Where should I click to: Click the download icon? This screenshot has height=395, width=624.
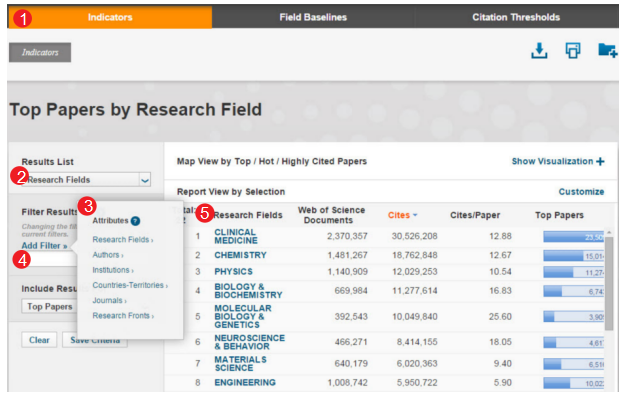(x=539, y=51)
